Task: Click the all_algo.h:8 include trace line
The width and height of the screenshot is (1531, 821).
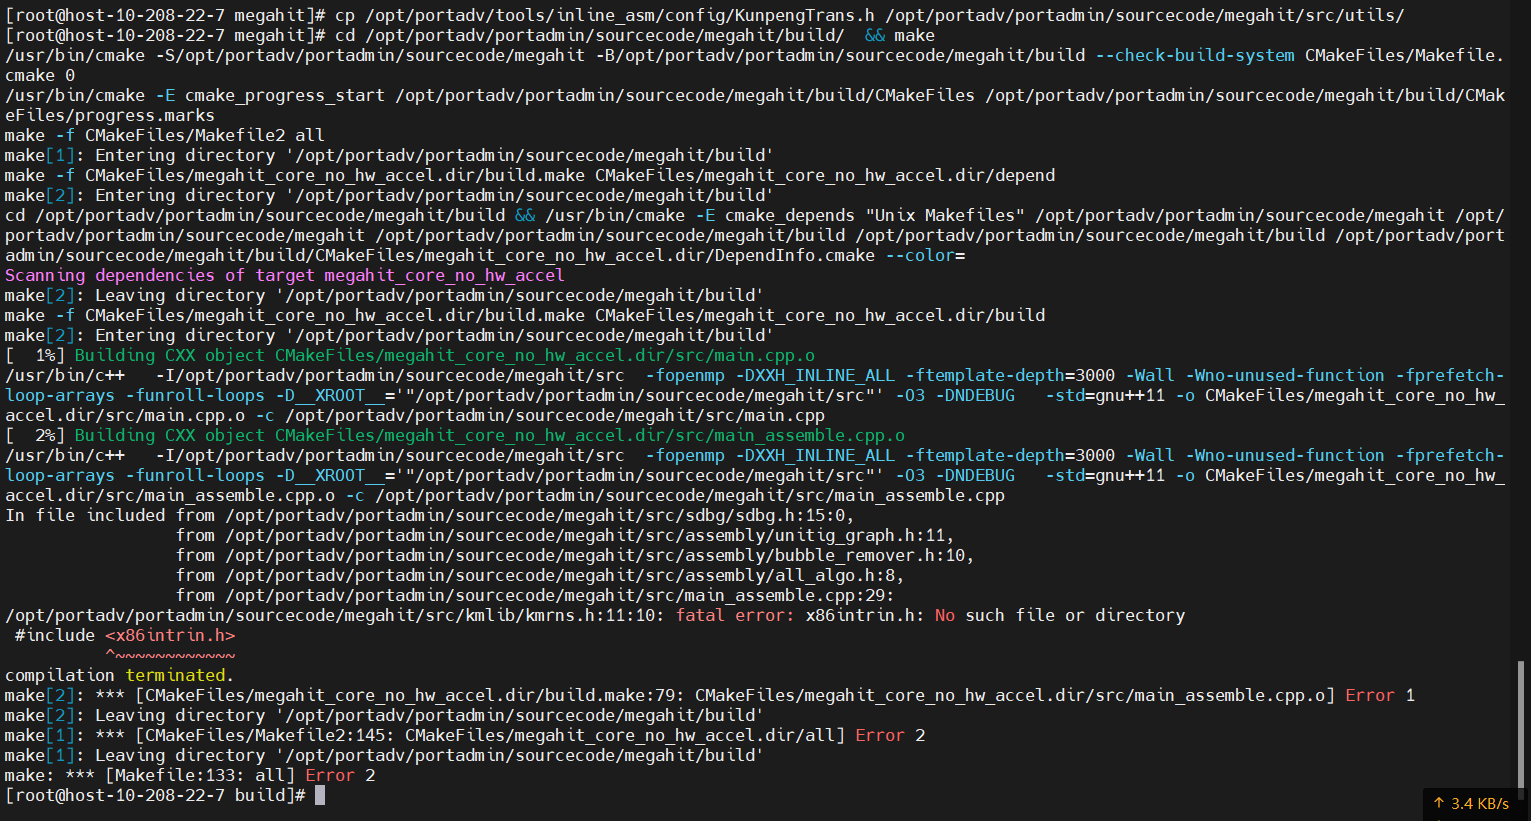Action: coord(540,575)
